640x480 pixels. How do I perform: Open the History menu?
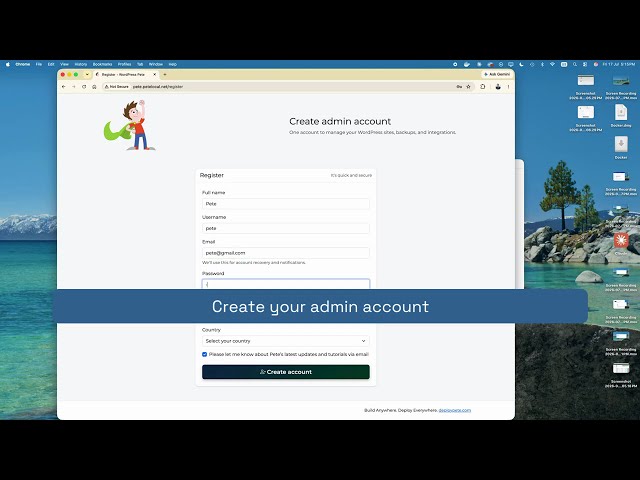point(81,64)
